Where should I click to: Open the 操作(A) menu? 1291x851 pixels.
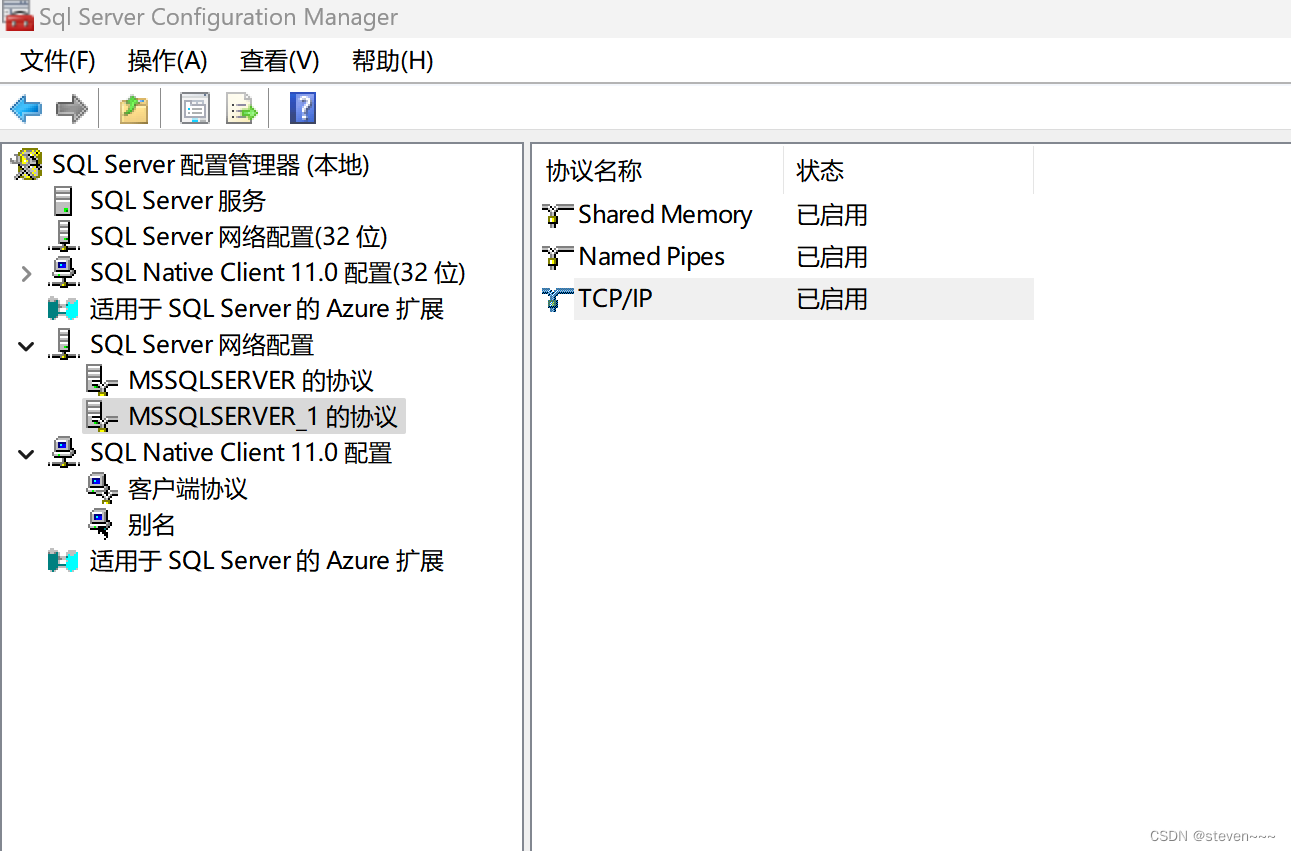[x=168, y=61]
